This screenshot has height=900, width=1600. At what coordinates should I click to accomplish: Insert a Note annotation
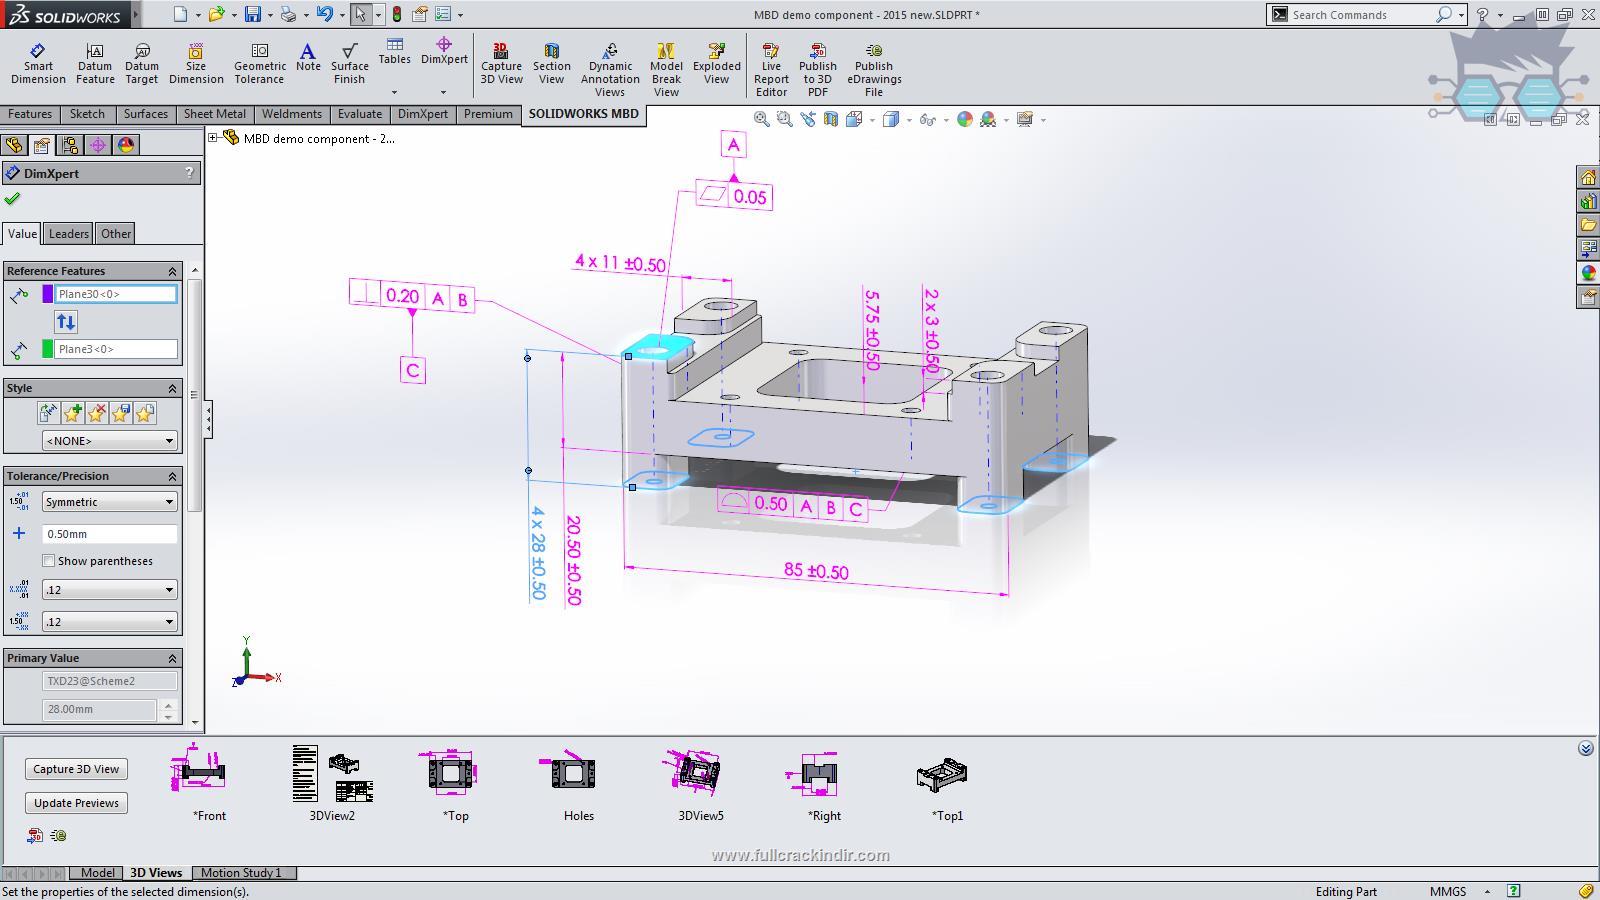tap(308, 58)
